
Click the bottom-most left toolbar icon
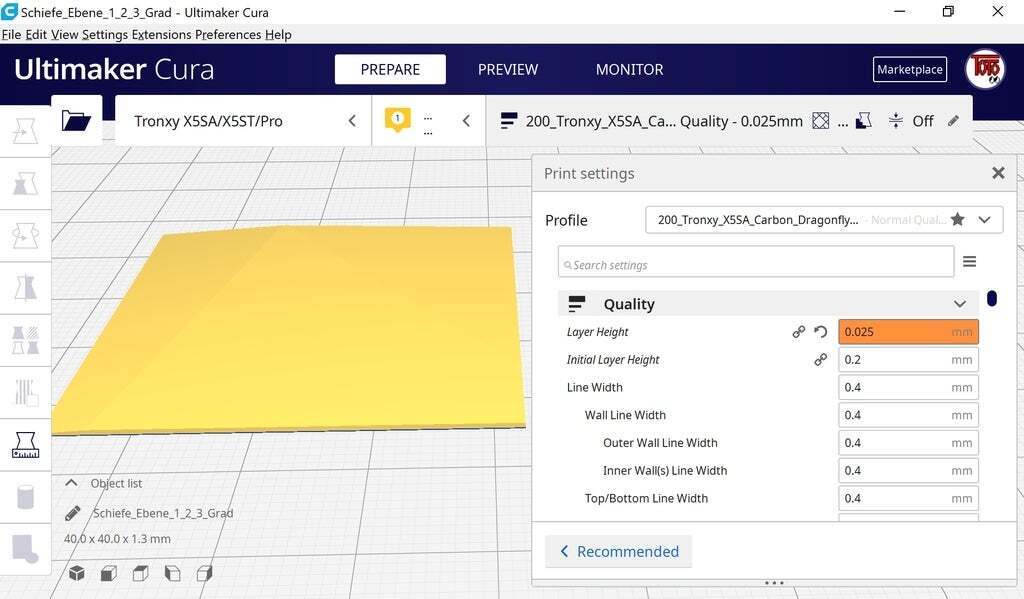(x=25, y=549)
